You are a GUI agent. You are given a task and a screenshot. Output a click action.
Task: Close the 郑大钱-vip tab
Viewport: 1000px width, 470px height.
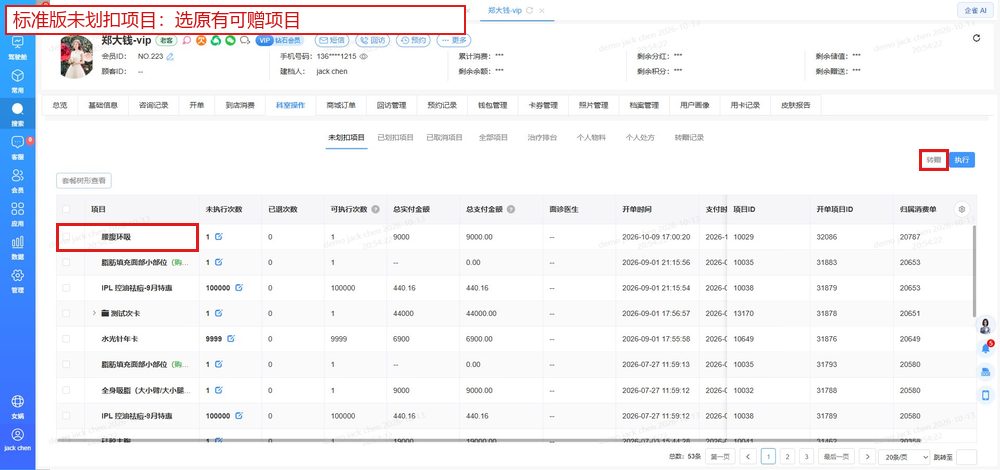[541, 11]
